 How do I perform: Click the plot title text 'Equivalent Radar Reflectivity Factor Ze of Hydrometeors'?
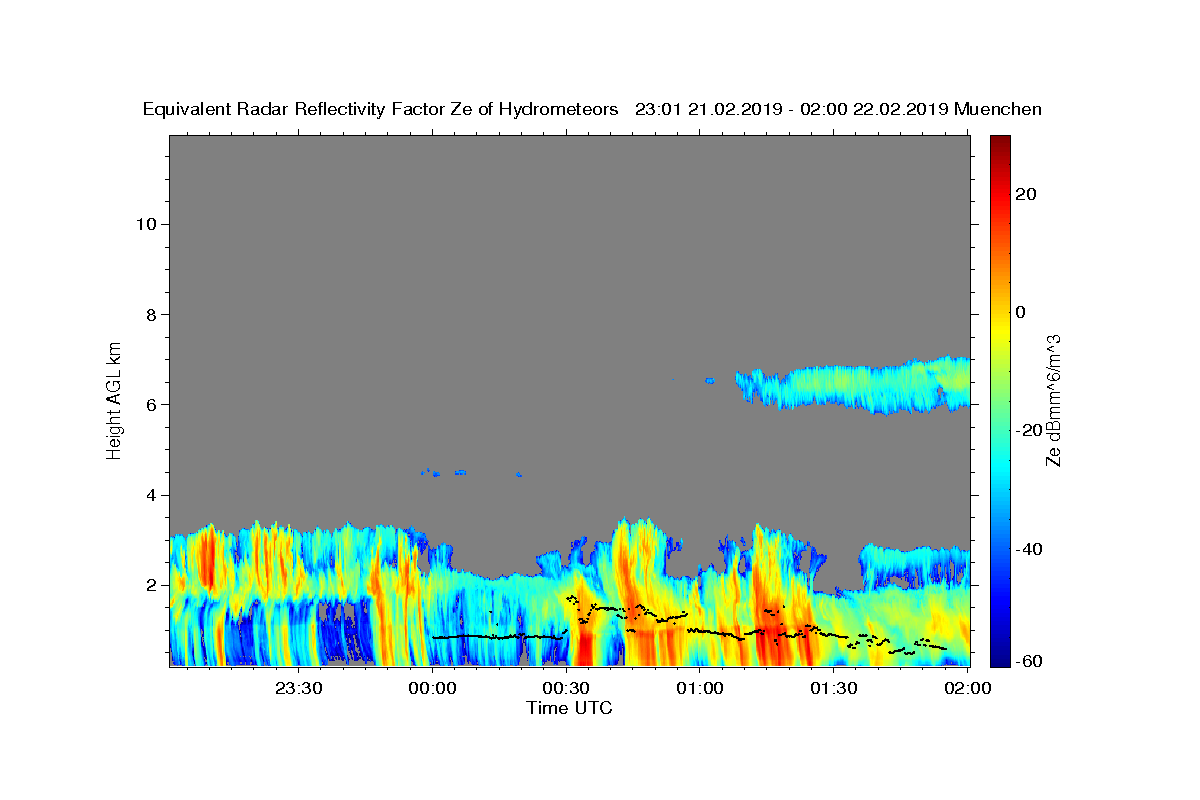(x=381, y=109)
